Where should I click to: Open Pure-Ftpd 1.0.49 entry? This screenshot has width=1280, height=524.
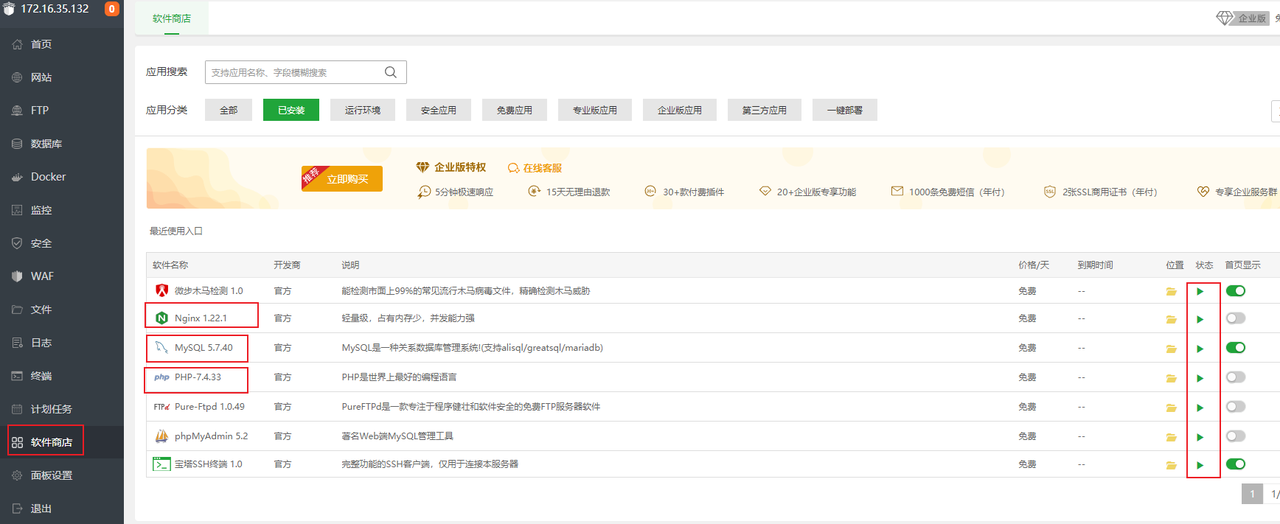coord(209,407)
